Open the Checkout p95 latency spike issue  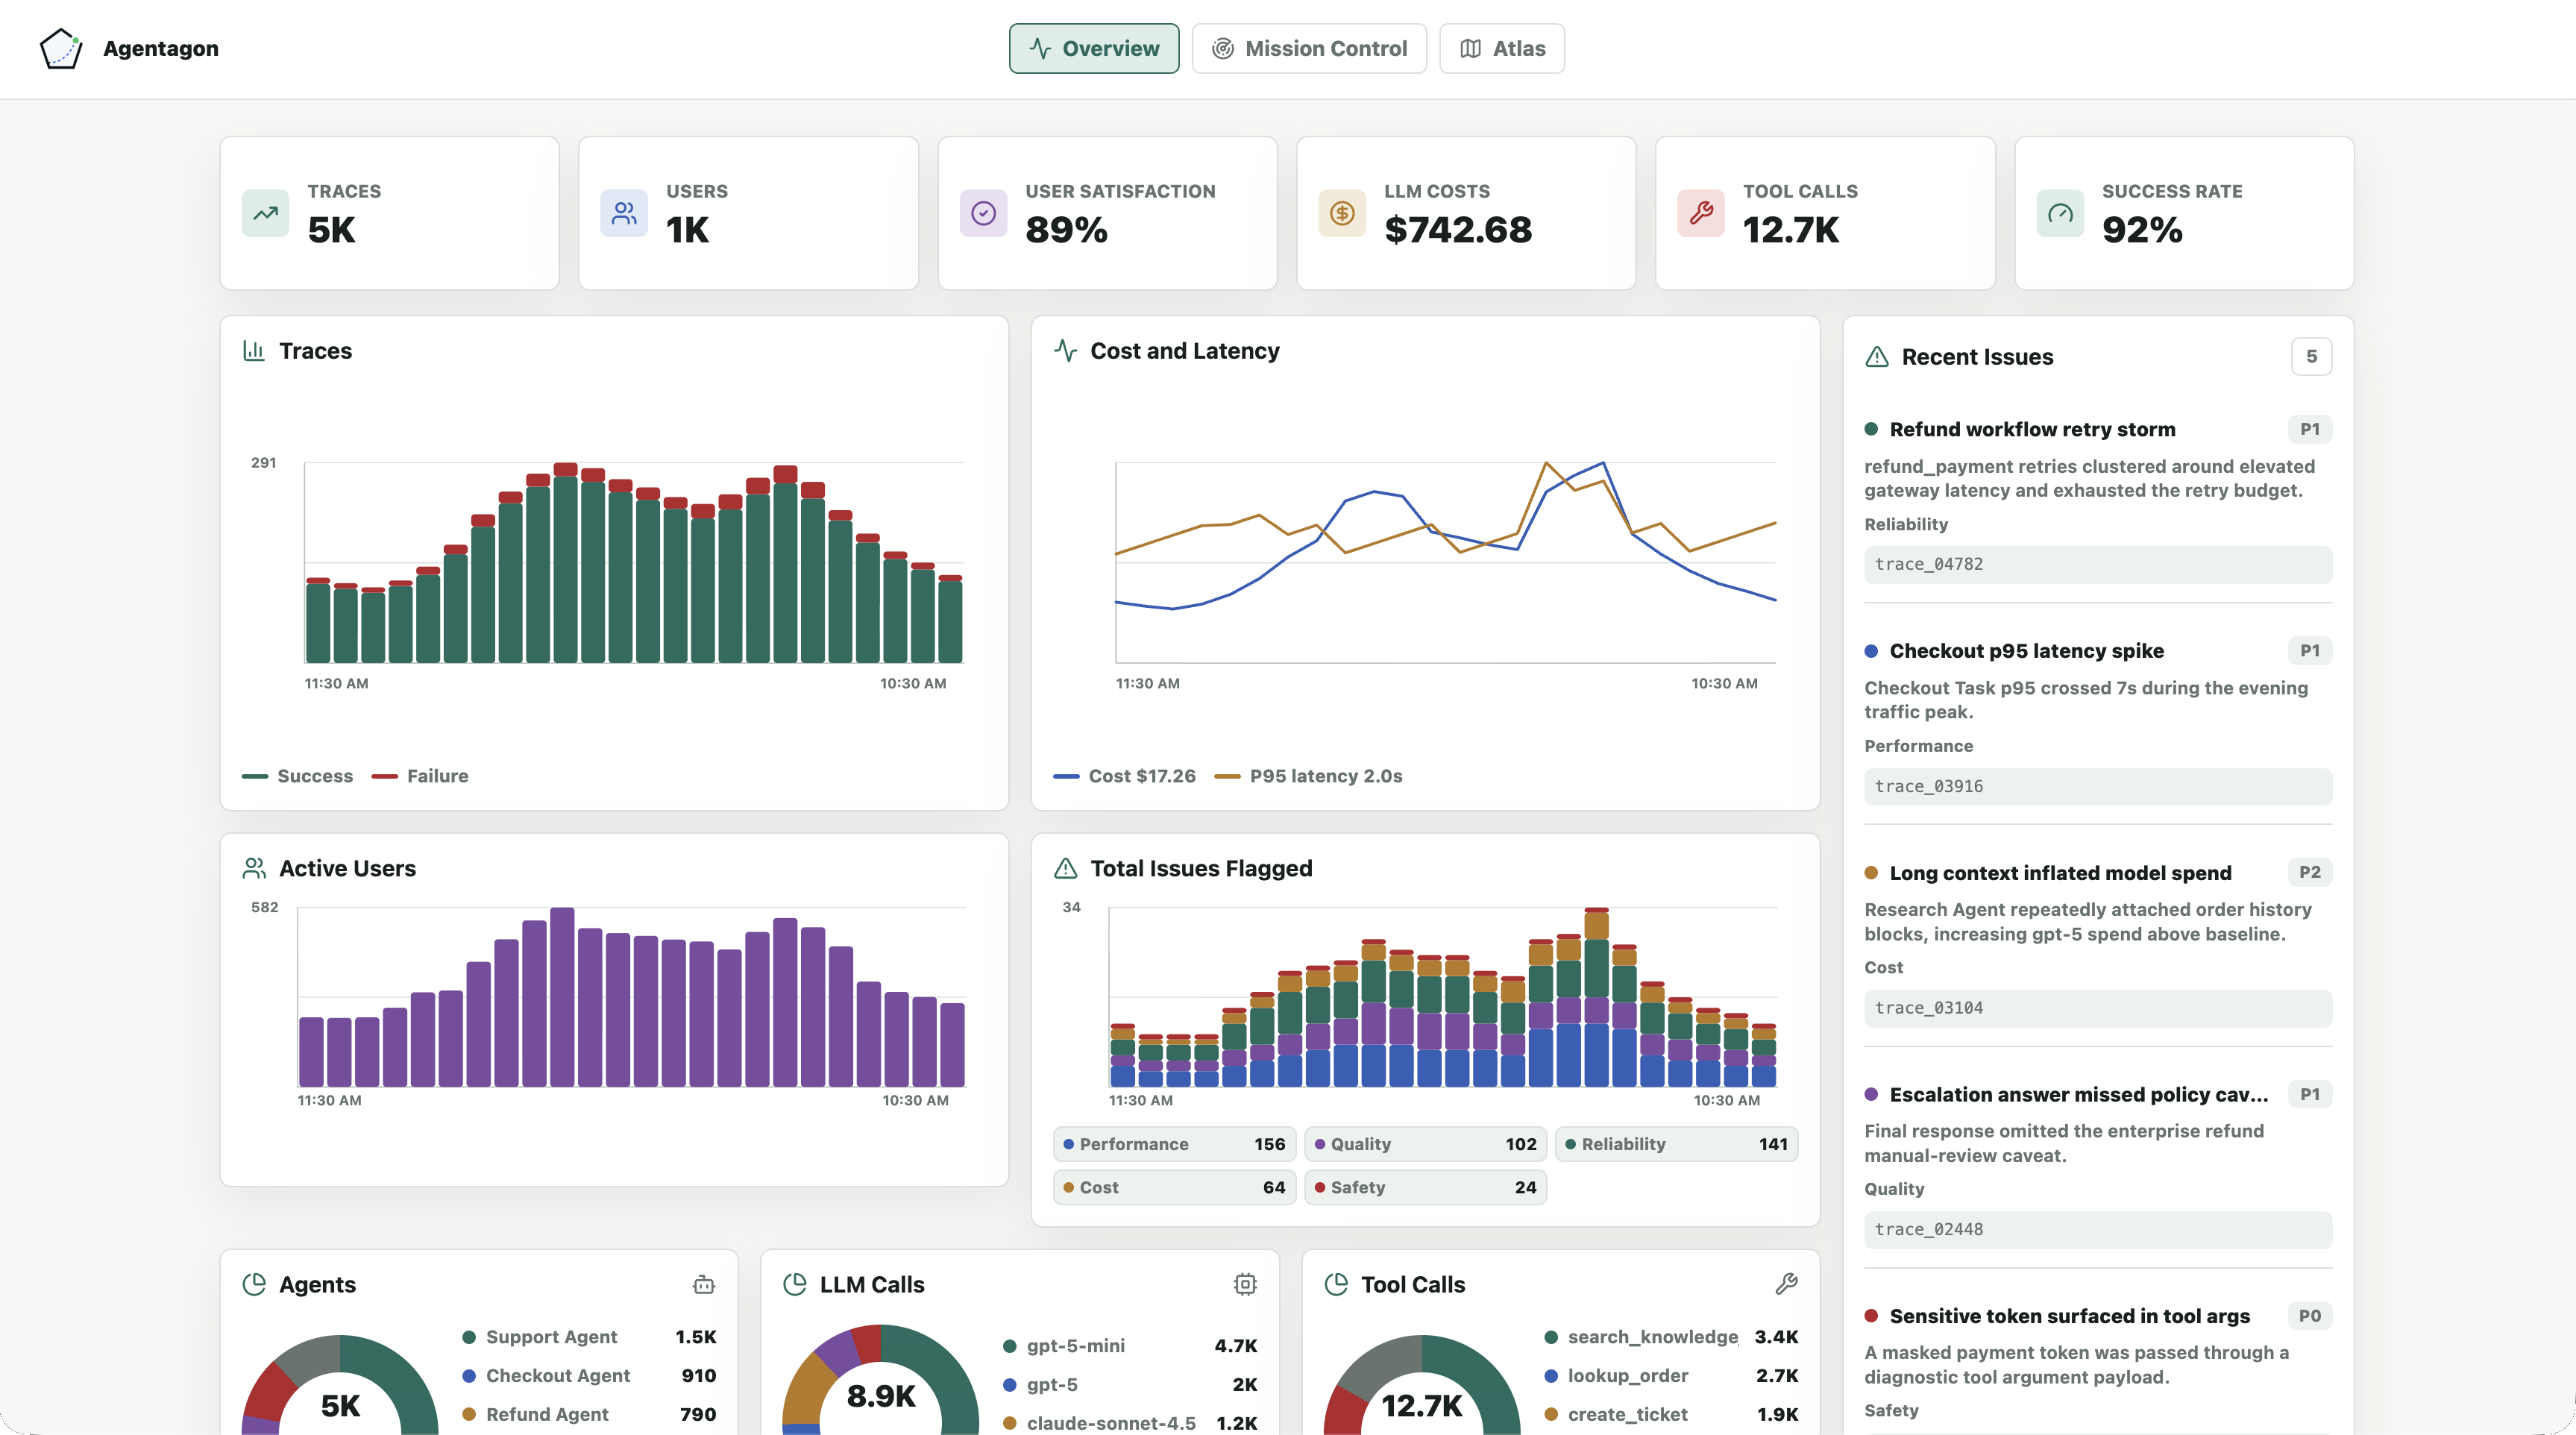pyautogui.click(x=2026, y=651)
